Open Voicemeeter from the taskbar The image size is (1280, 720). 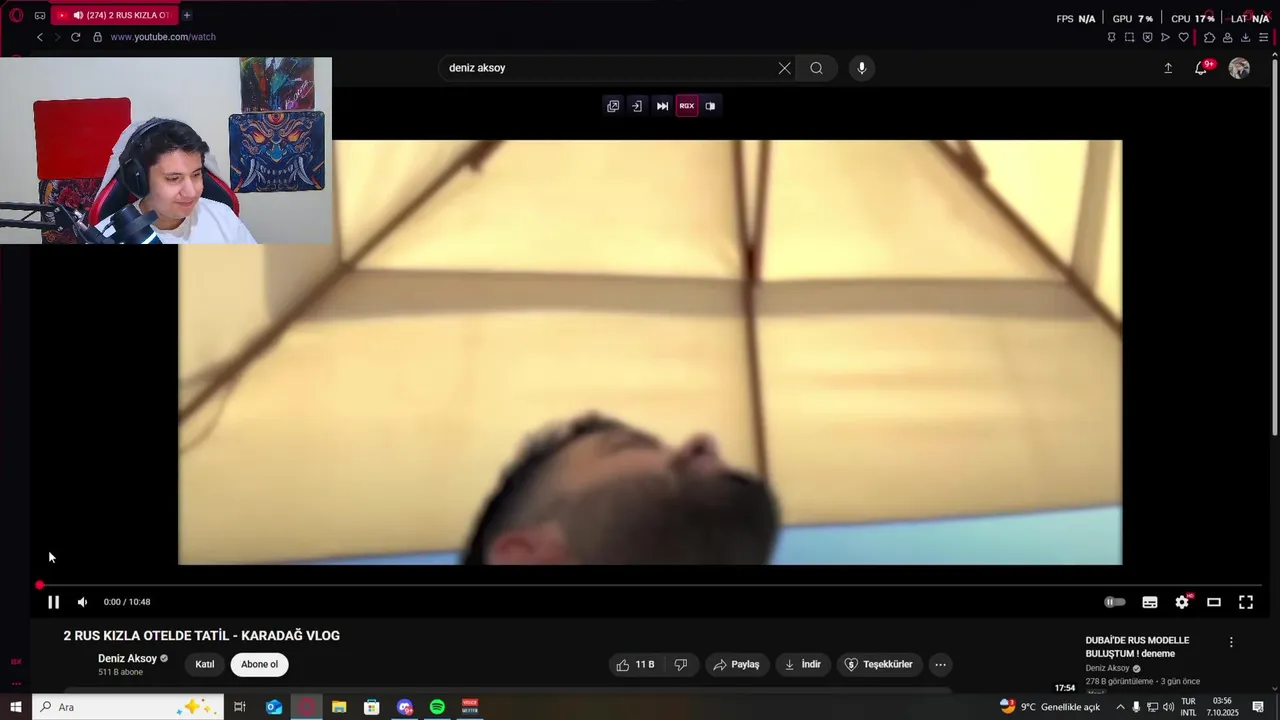(x=470, y=707)
